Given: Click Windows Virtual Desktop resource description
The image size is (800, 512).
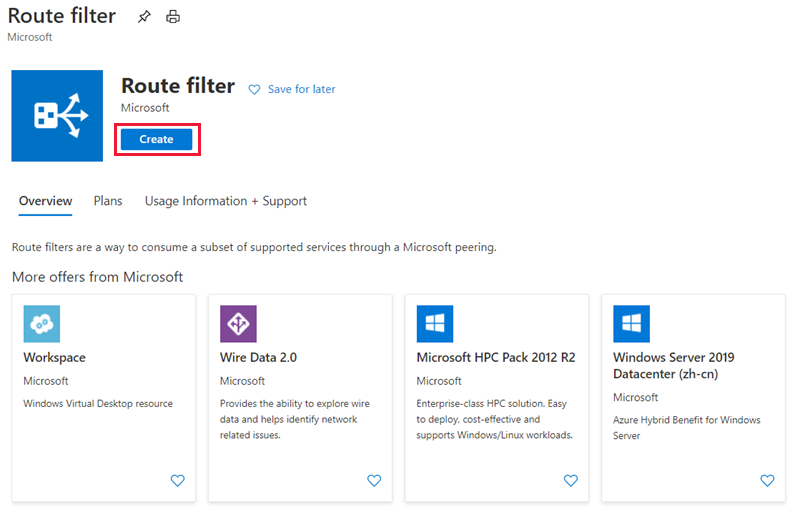Looking at the screenshot, I should (x=98, y=403).
